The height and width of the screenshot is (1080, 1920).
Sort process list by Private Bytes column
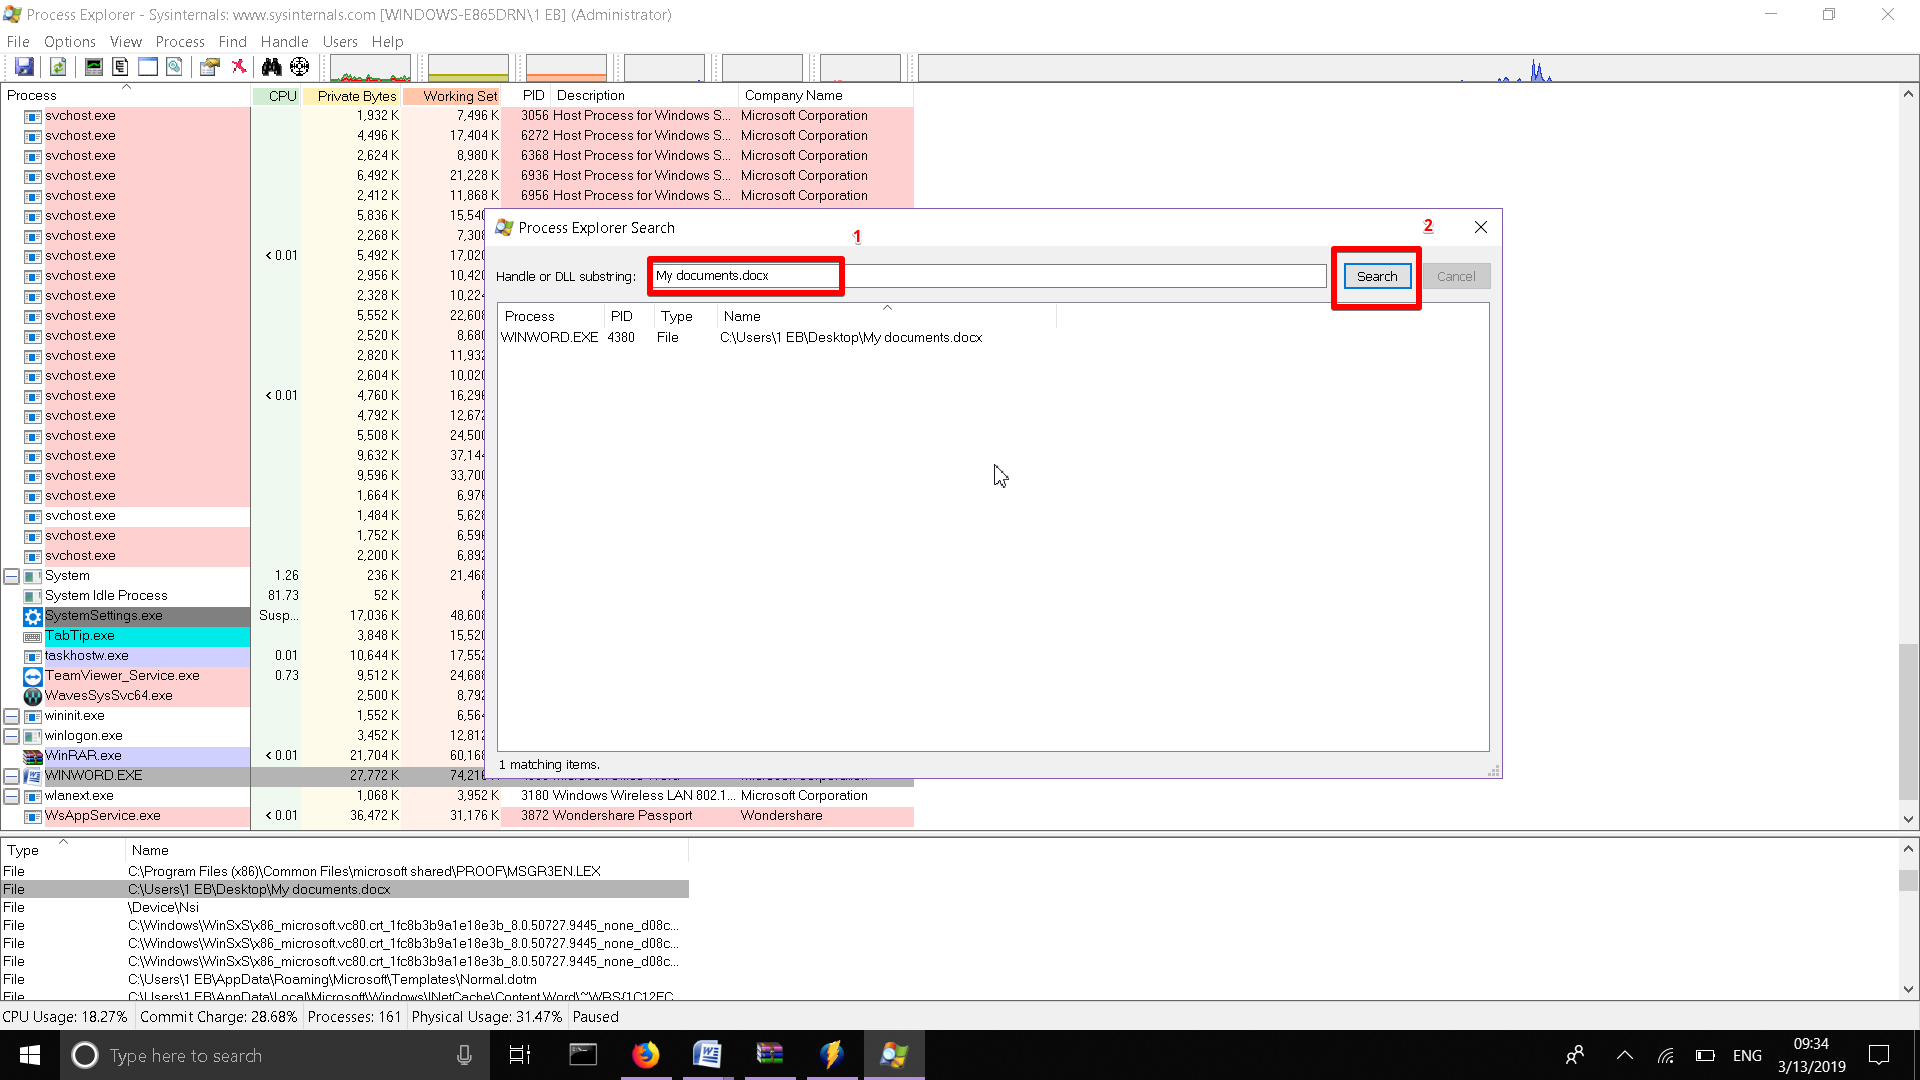352,96
